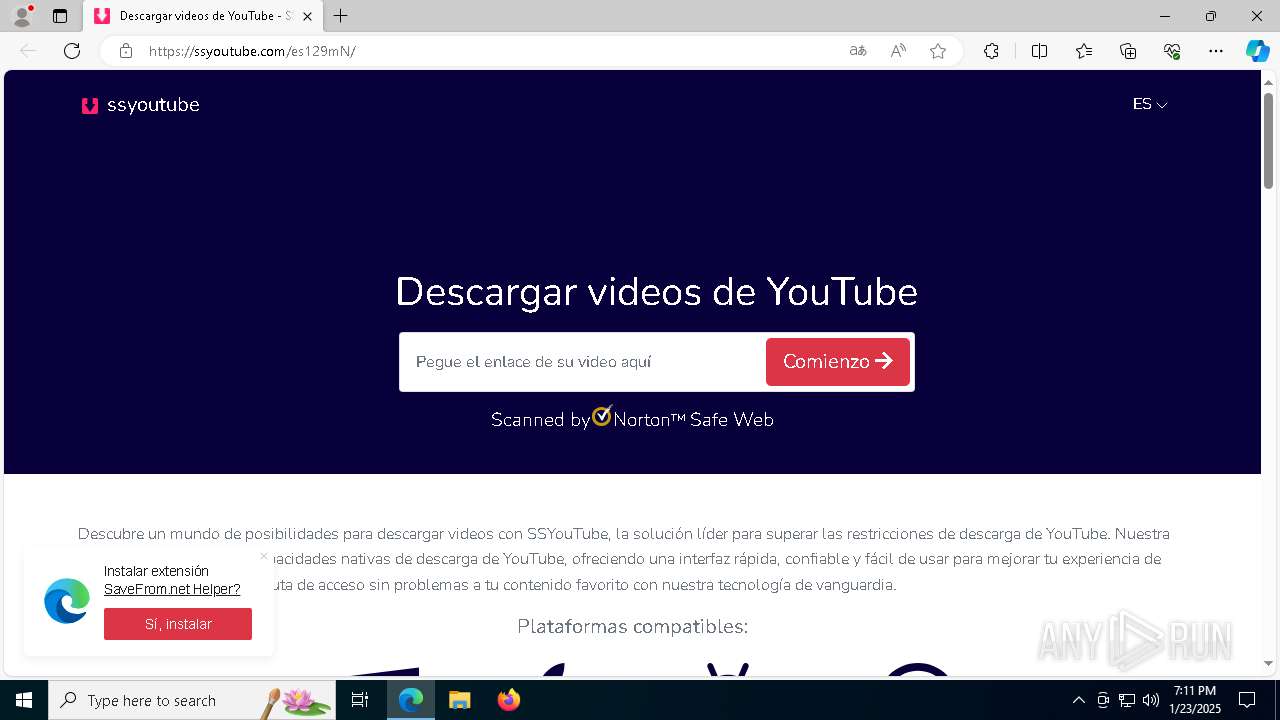Viewport: 1280px width, 720px height.
Task: View site information lock icon
Action: click(x=126, y=51)
